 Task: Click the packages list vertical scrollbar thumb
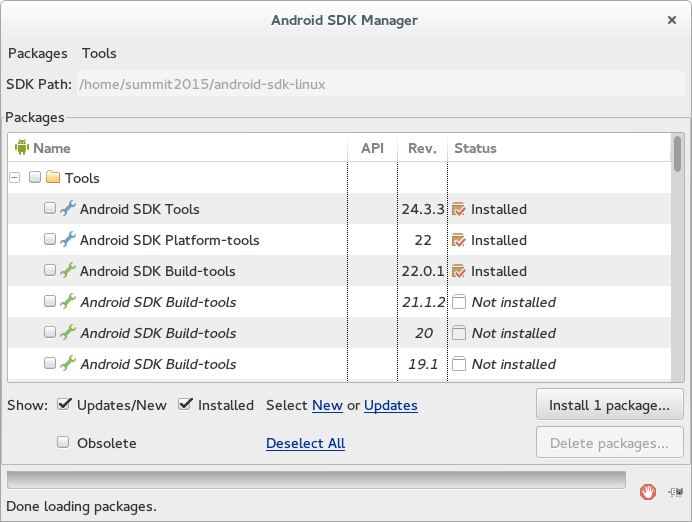pyautogui.click(x=677, y=154)
